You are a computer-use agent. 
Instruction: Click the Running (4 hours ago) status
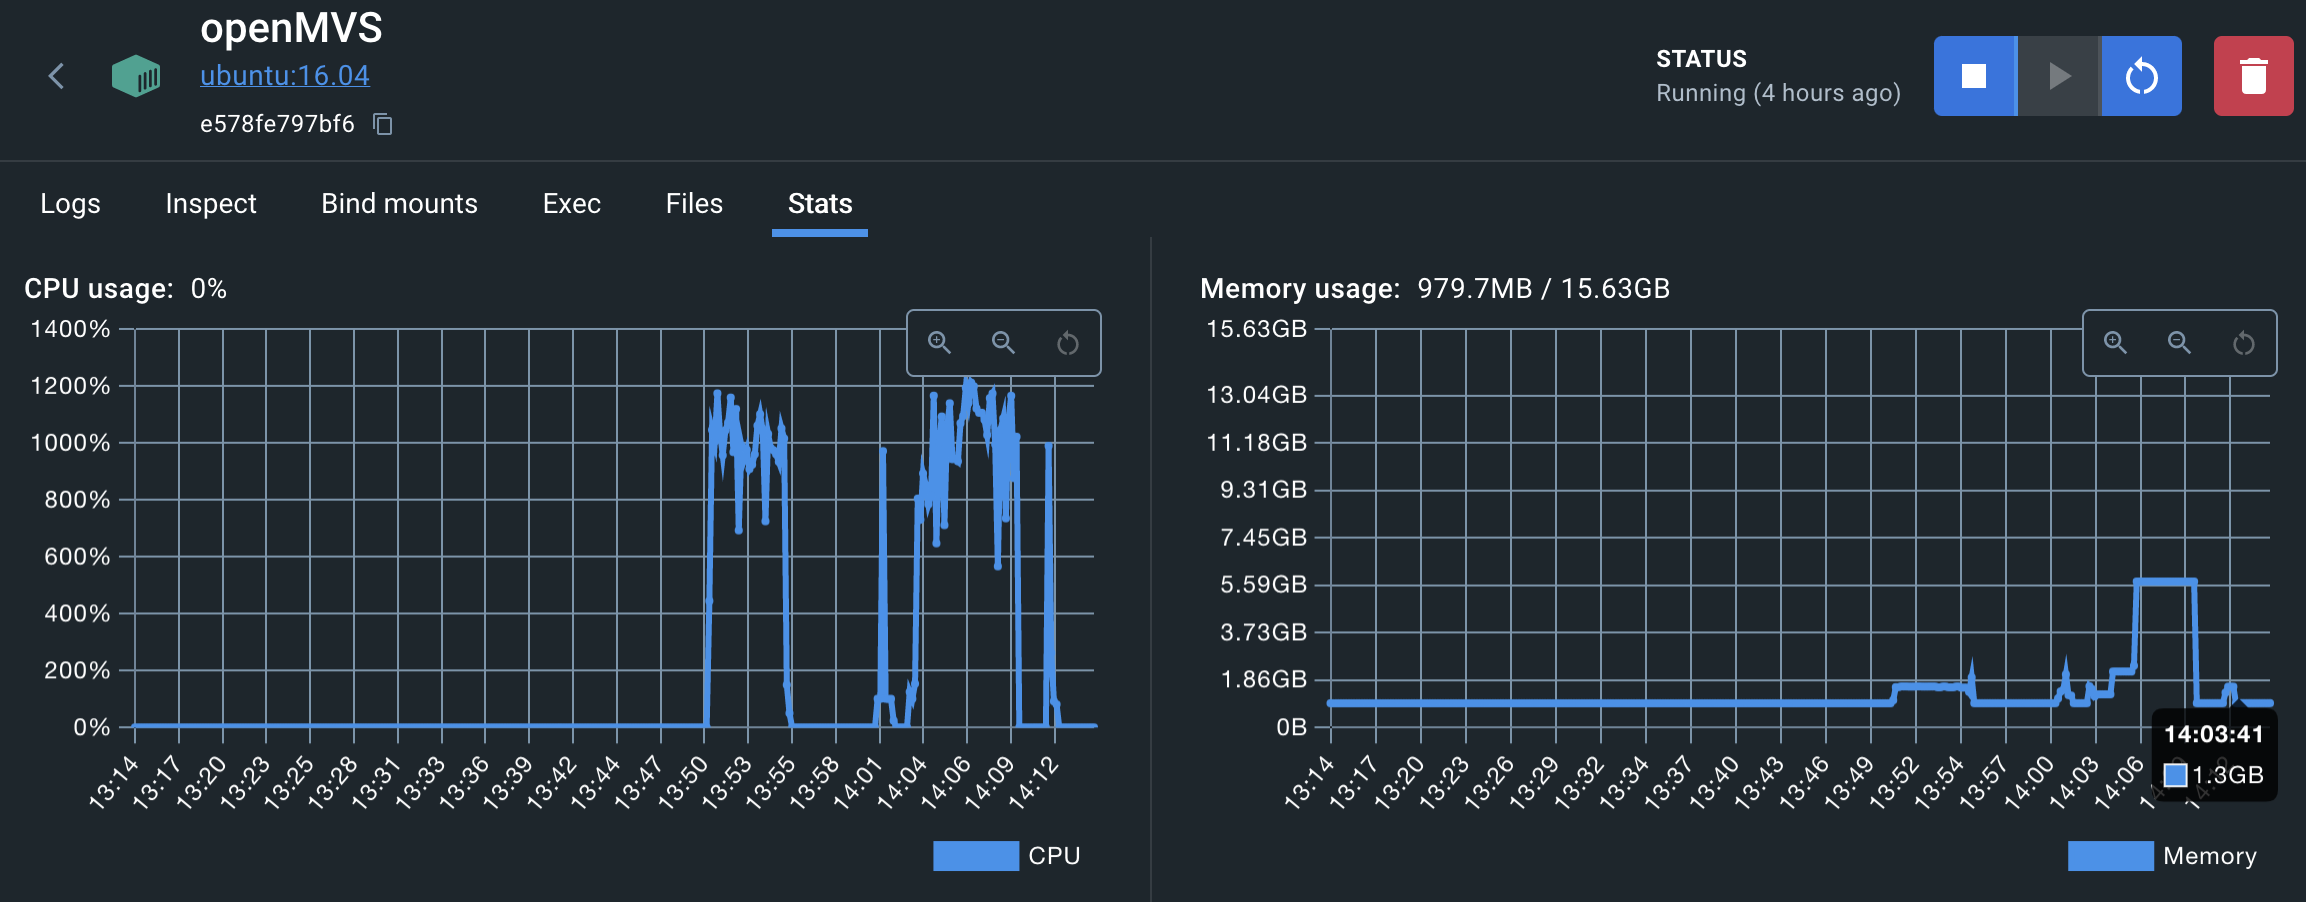pos(1778,93)
